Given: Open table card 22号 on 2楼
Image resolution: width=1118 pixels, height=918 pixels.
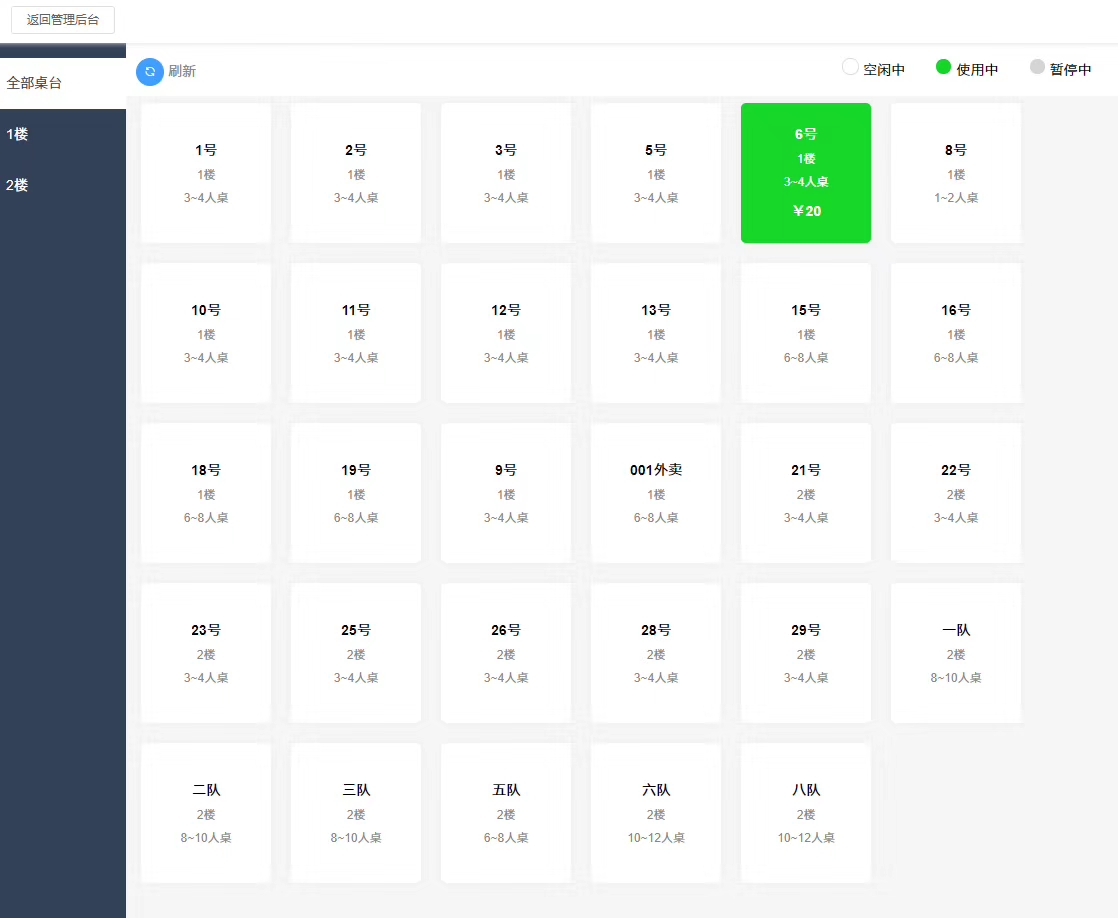Looking at the screenshot, I should pyautogui.click(x=956, y=493).
